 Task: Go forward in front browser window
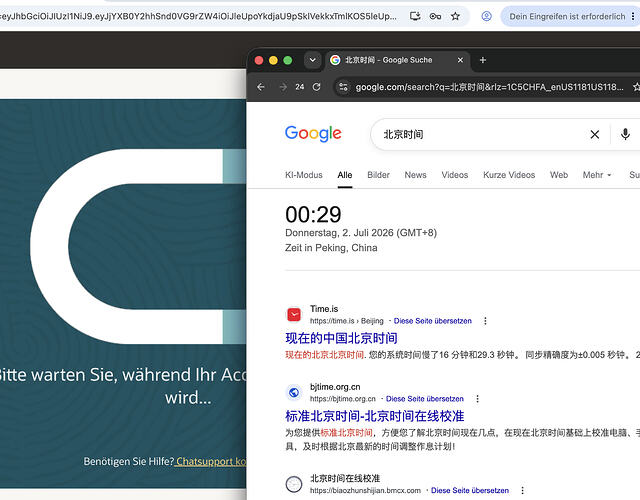pyautogui.click(x=282, y=87)
